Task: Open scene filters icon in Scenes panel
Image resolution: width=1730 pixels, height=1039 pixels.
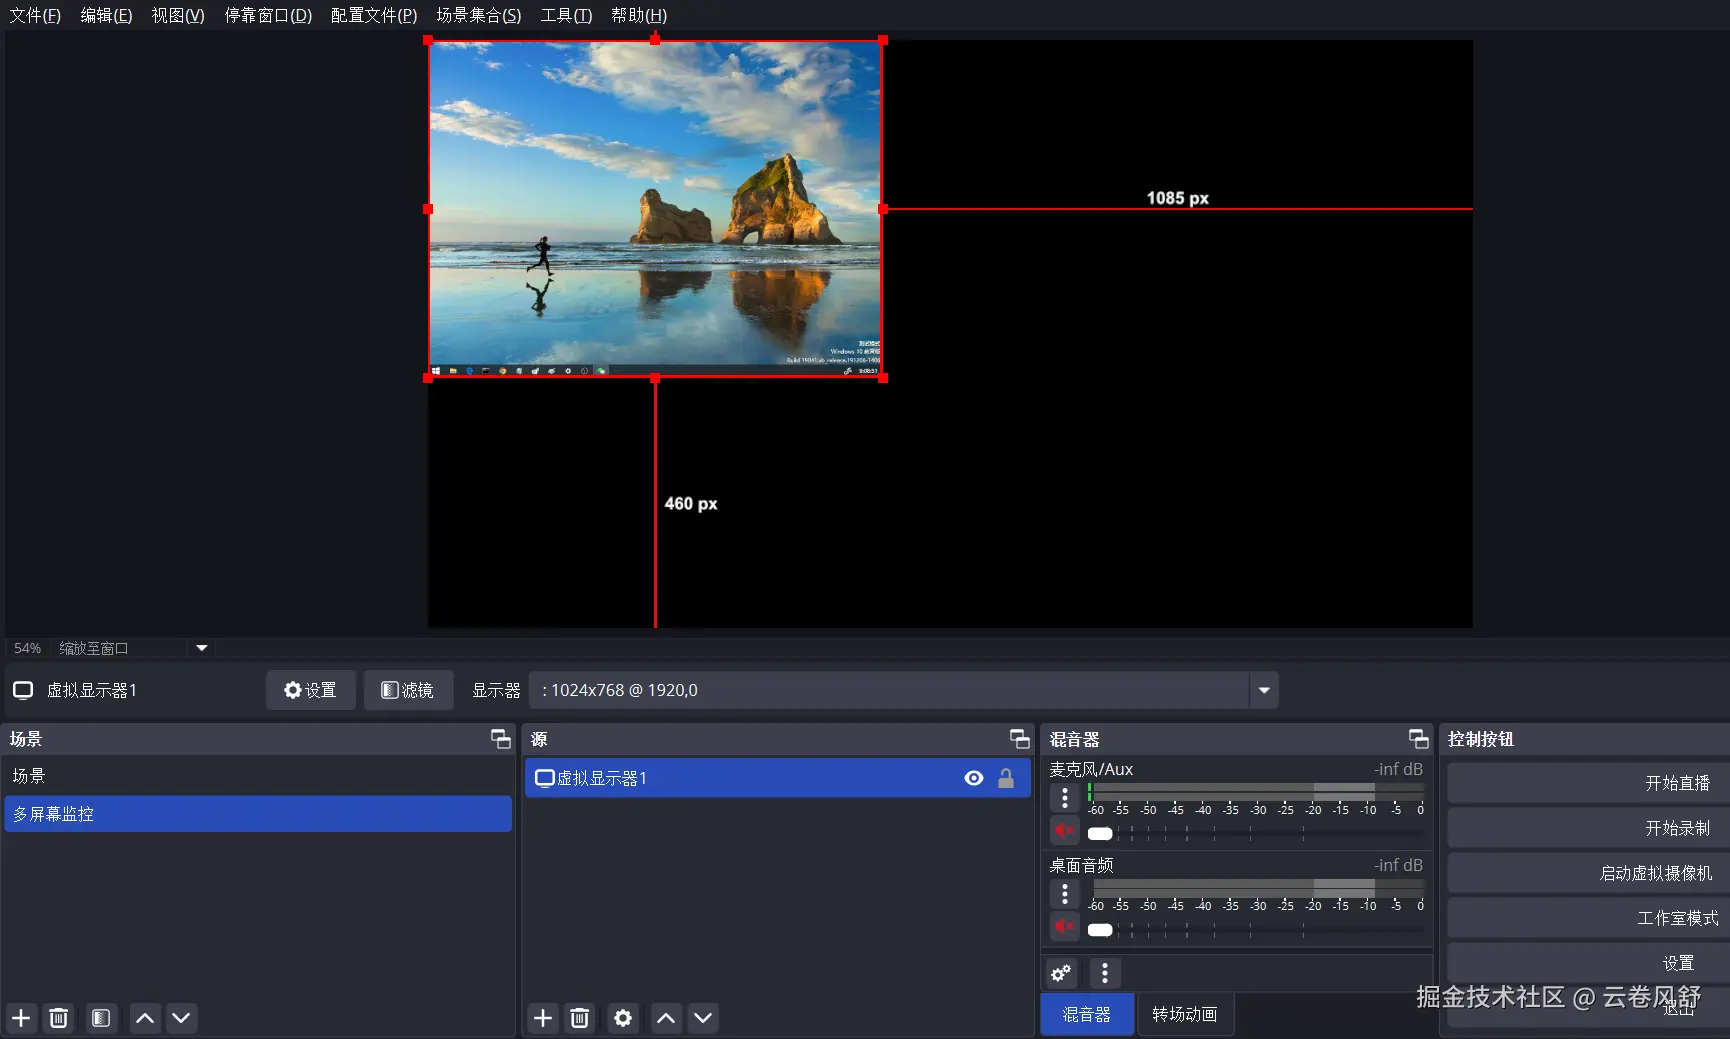Action: tap(101, 1018)
